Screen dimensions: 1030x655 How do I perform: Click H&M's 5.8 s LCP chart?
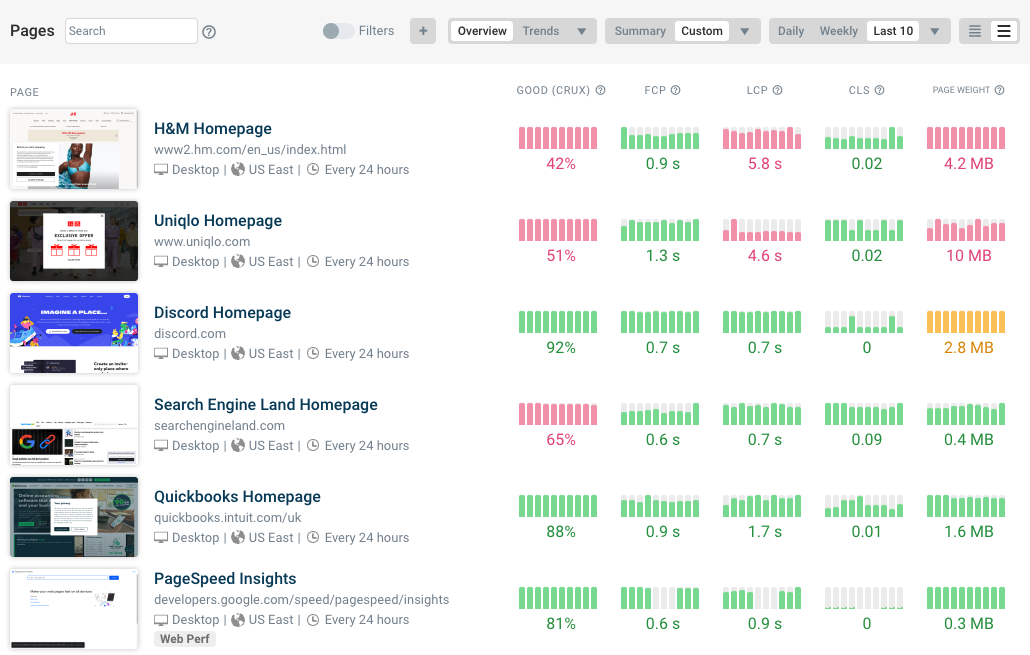762,138
